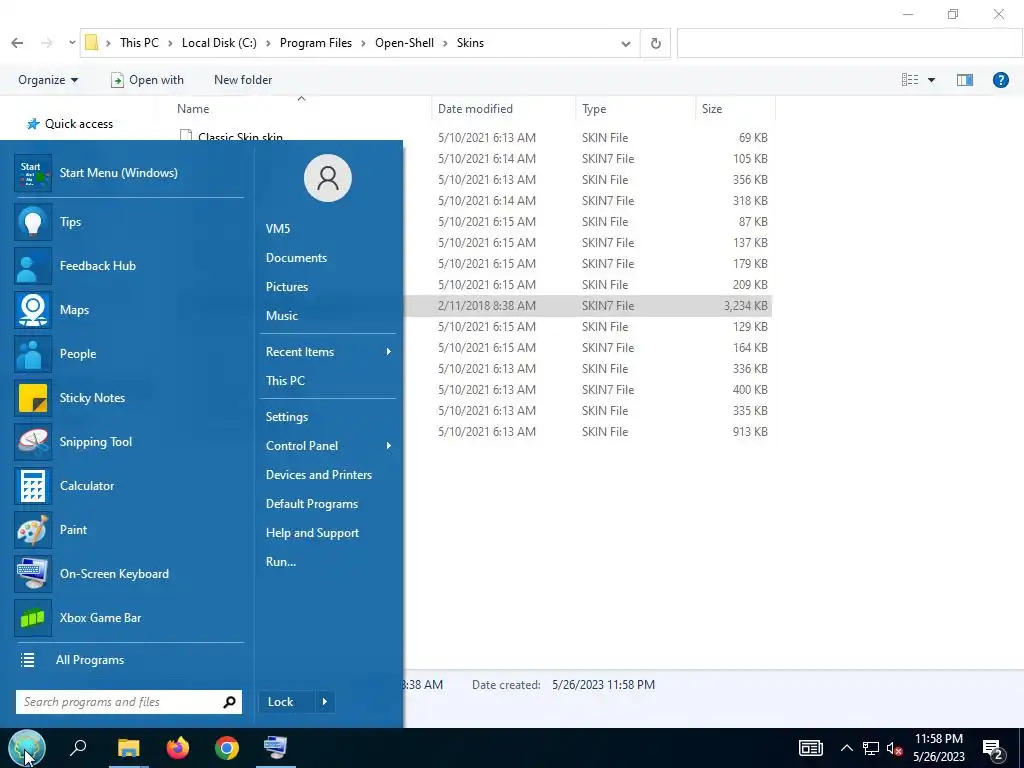Launch Google Chrome from taskbar
The width and height of the screenshot is (1024, 768).
click(227, 748)
